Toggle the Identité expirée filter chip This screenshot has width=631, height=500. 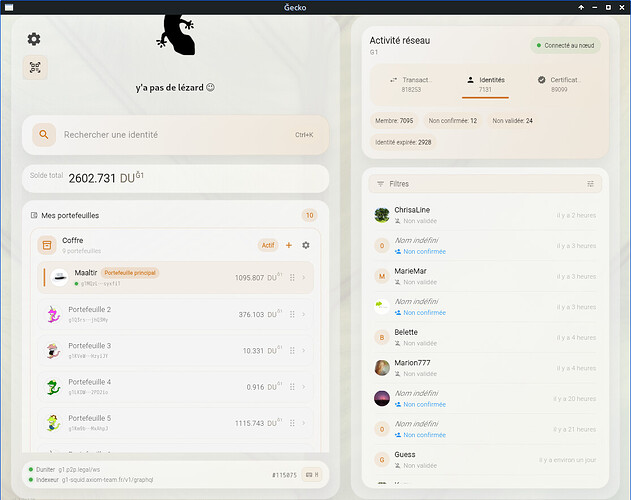point(403,142)
